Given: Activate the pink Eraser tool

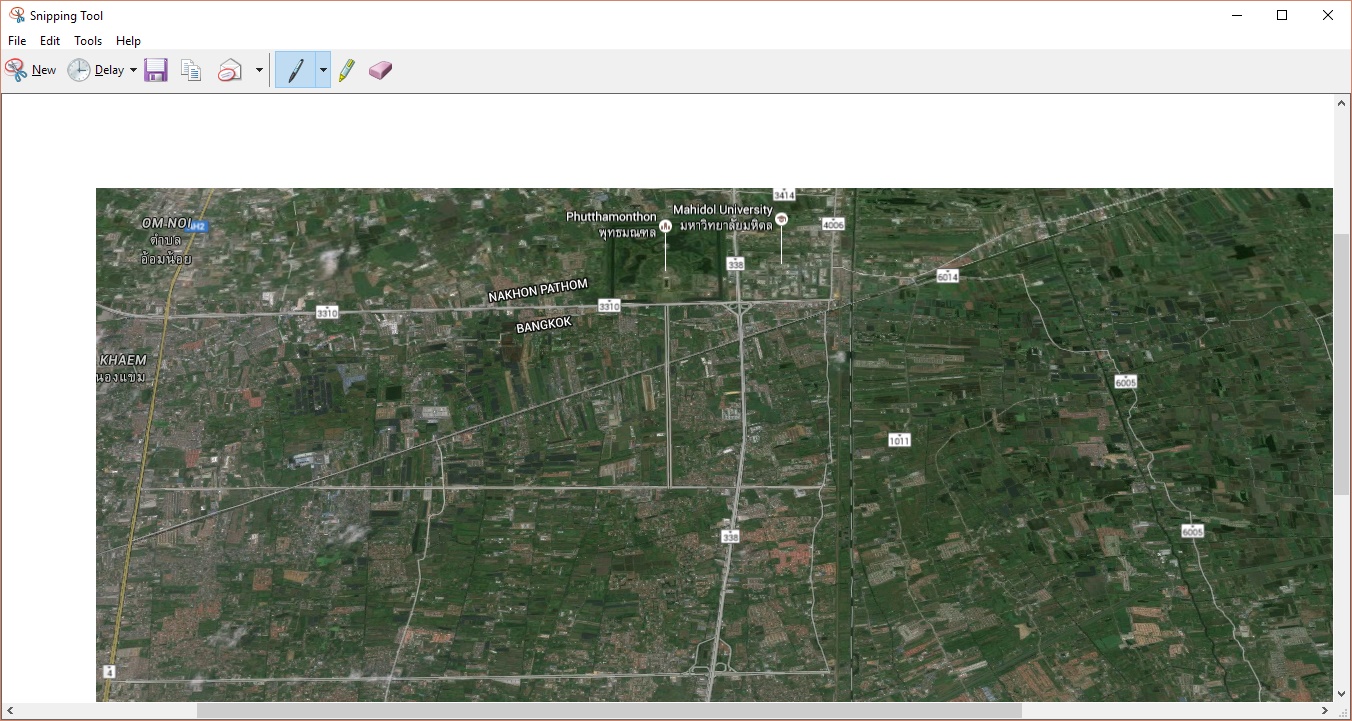Looking at the screenshot, I should click(380, 70).
